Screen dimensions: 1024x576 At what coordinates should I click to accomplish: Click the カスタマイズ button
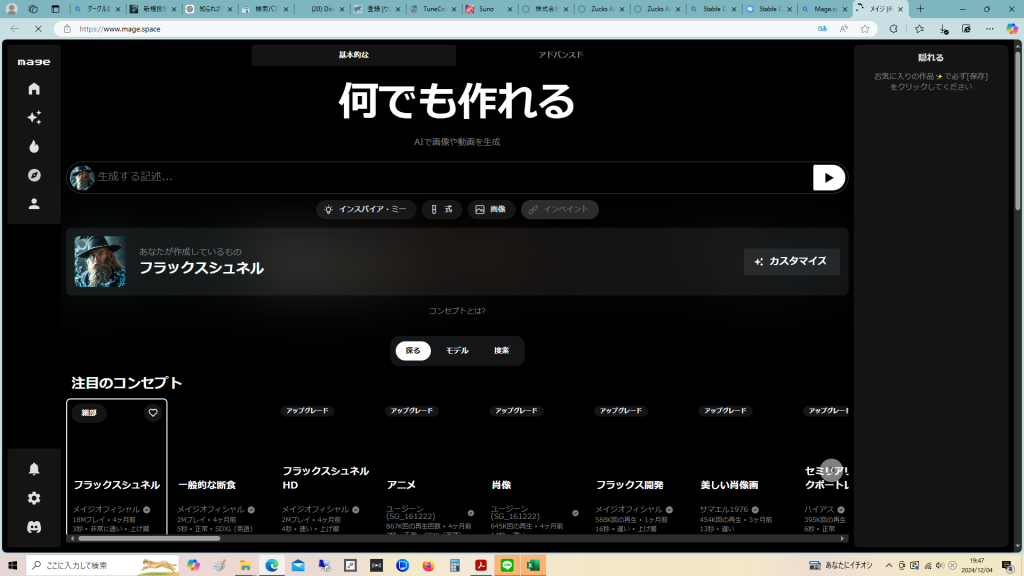(791, 261)
